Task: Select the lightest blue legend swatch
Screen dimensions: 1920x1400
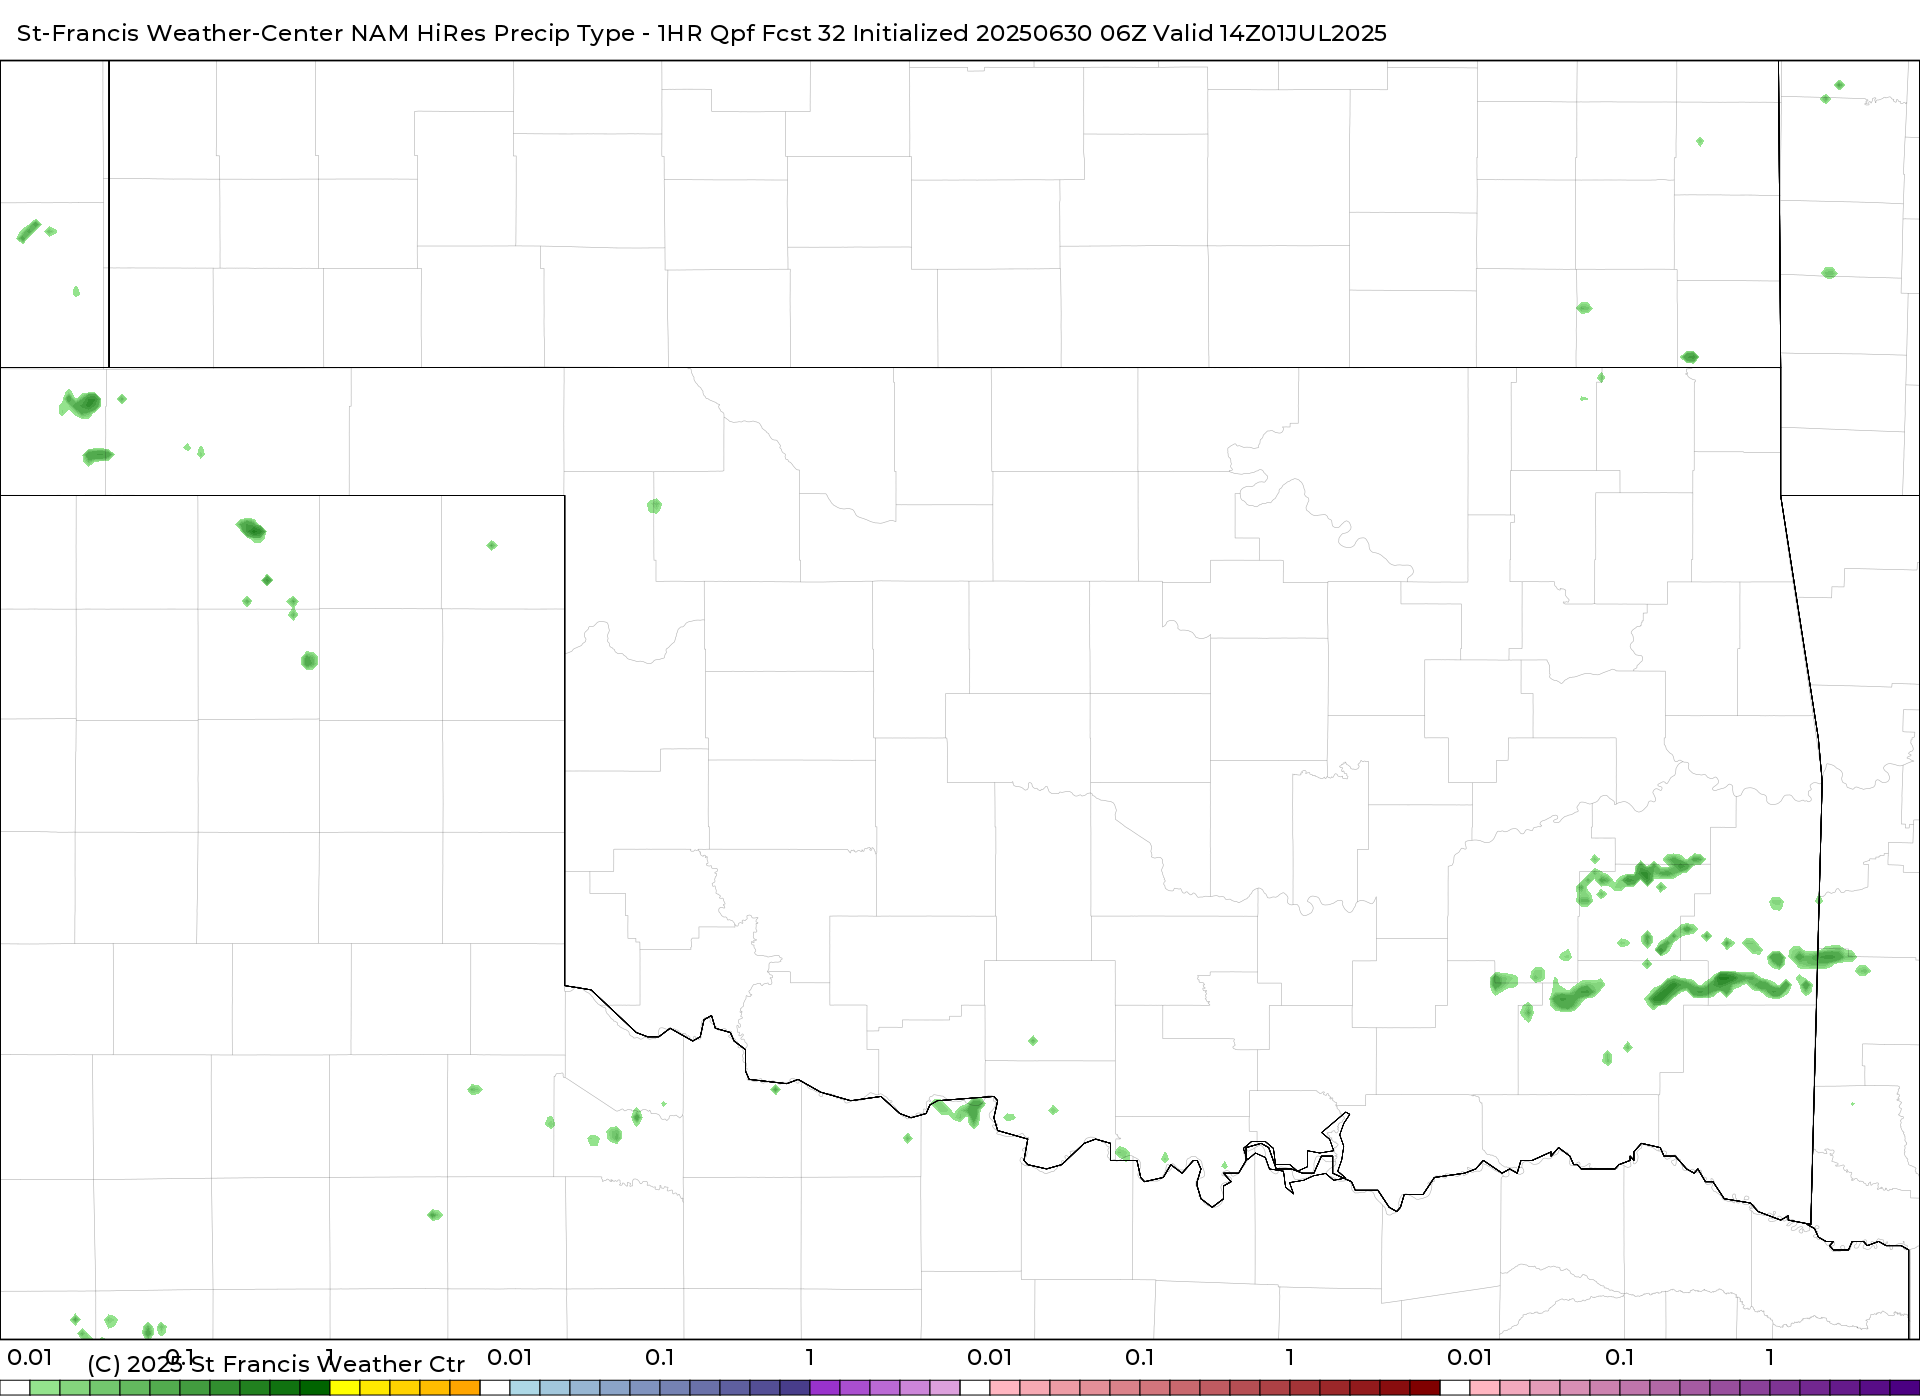Action: (x=525, y=1388)
